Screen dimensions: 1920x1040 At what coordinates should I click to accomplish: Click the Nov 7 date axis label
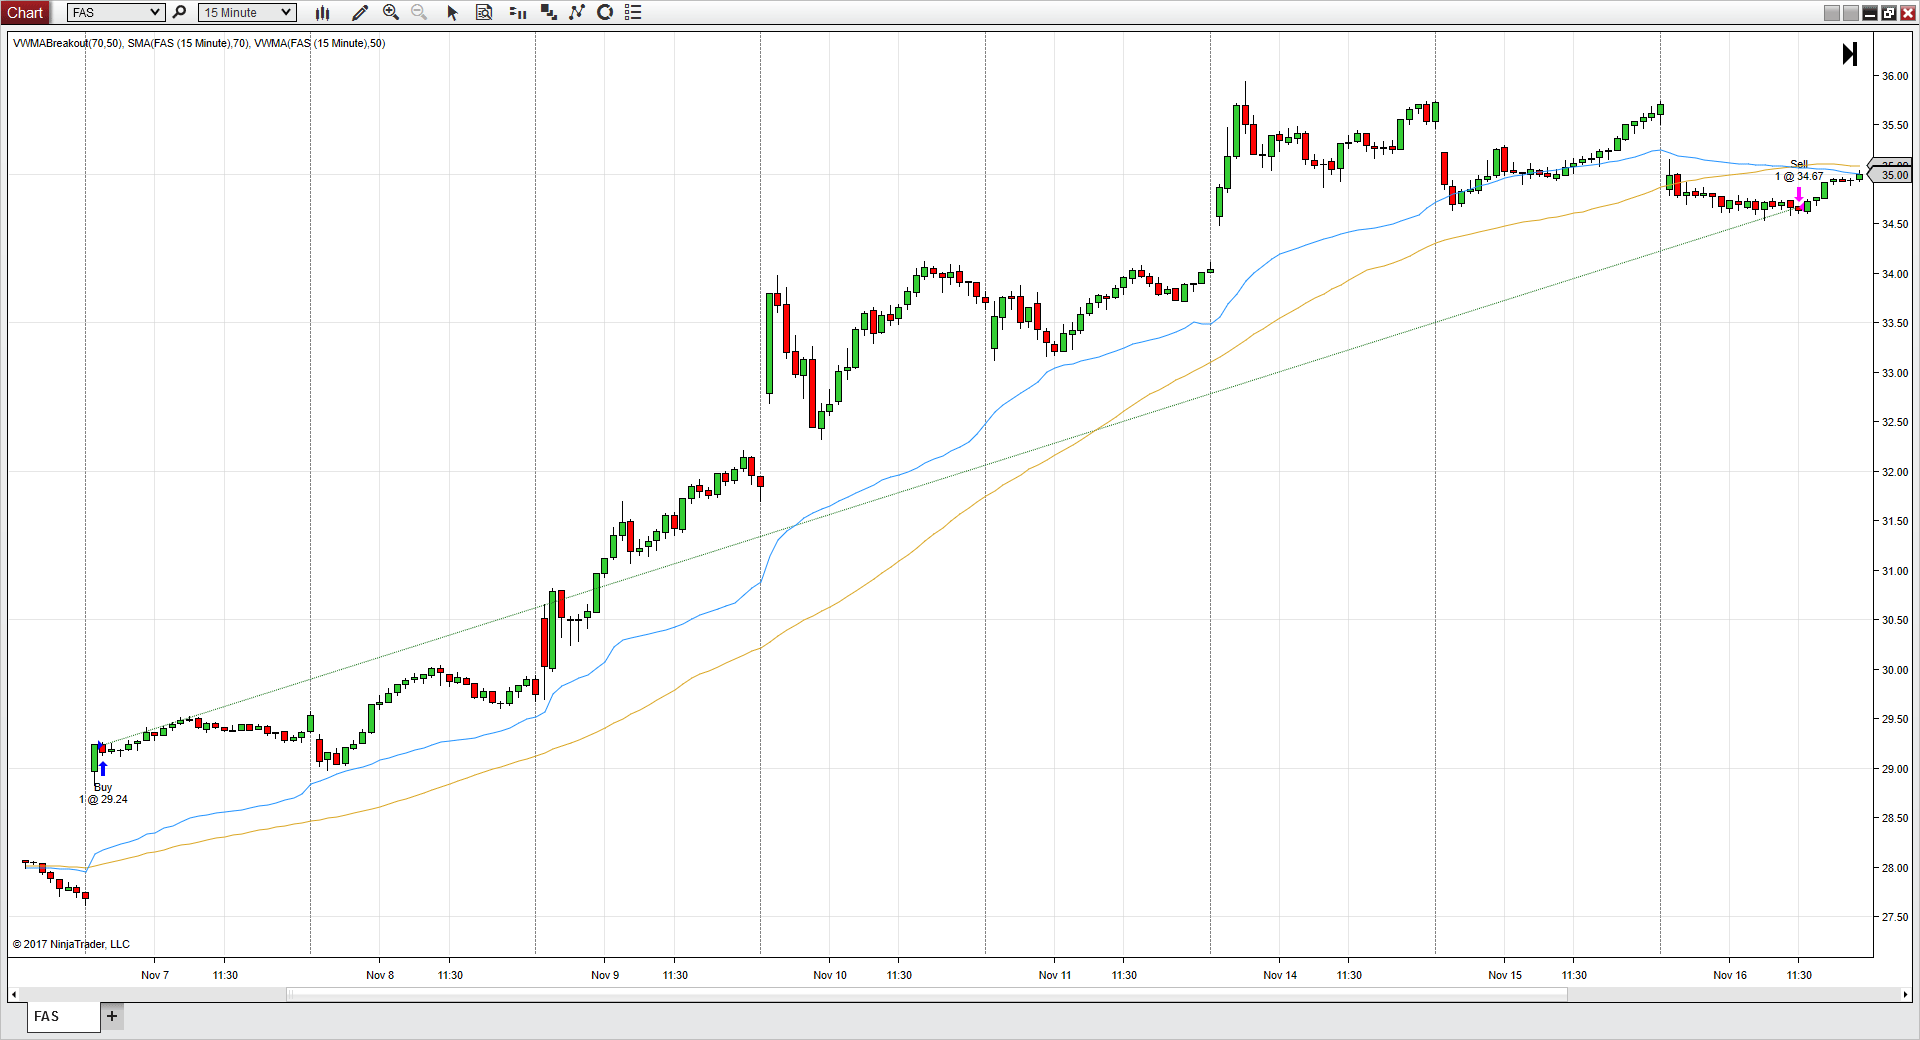pyautogui.click(x=155, y=975)
